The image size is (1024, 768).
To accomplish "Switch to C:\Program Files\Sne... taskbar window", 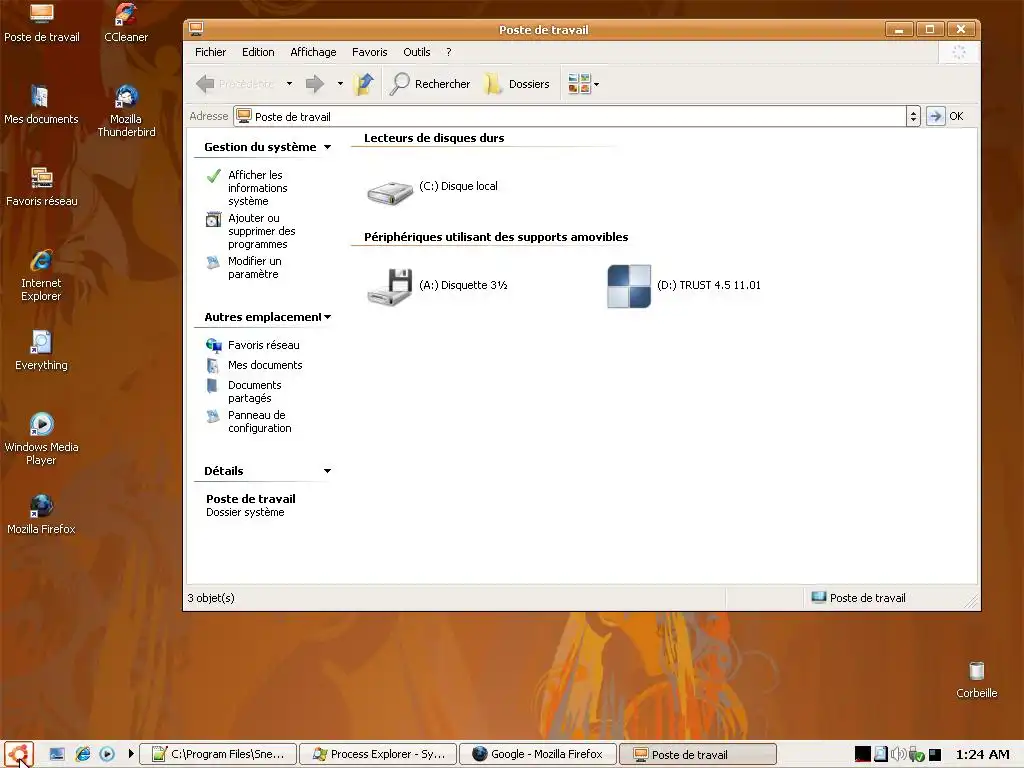I will coord(219,754).
